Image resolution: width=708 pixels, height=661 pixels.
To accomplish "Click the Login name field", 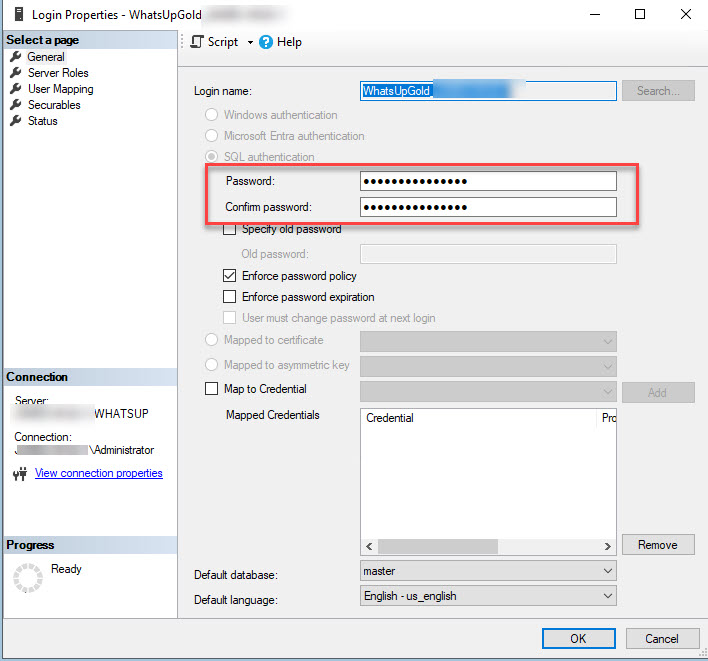I will (488, 91).
